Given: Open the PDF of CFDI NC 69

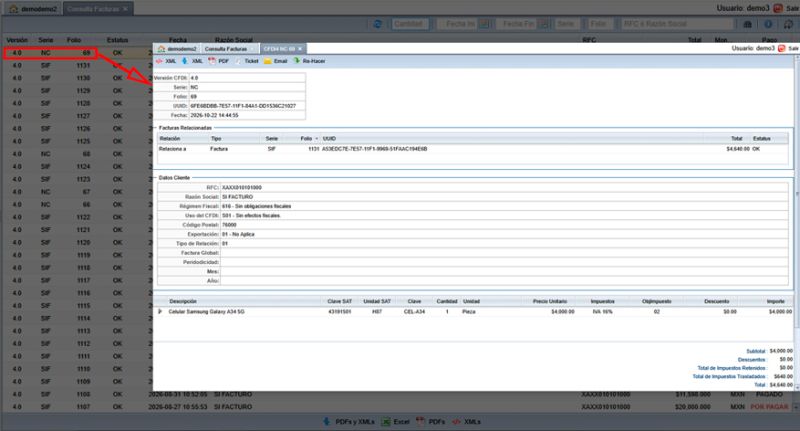Looking at the screenshot, I should coord(218,61).
